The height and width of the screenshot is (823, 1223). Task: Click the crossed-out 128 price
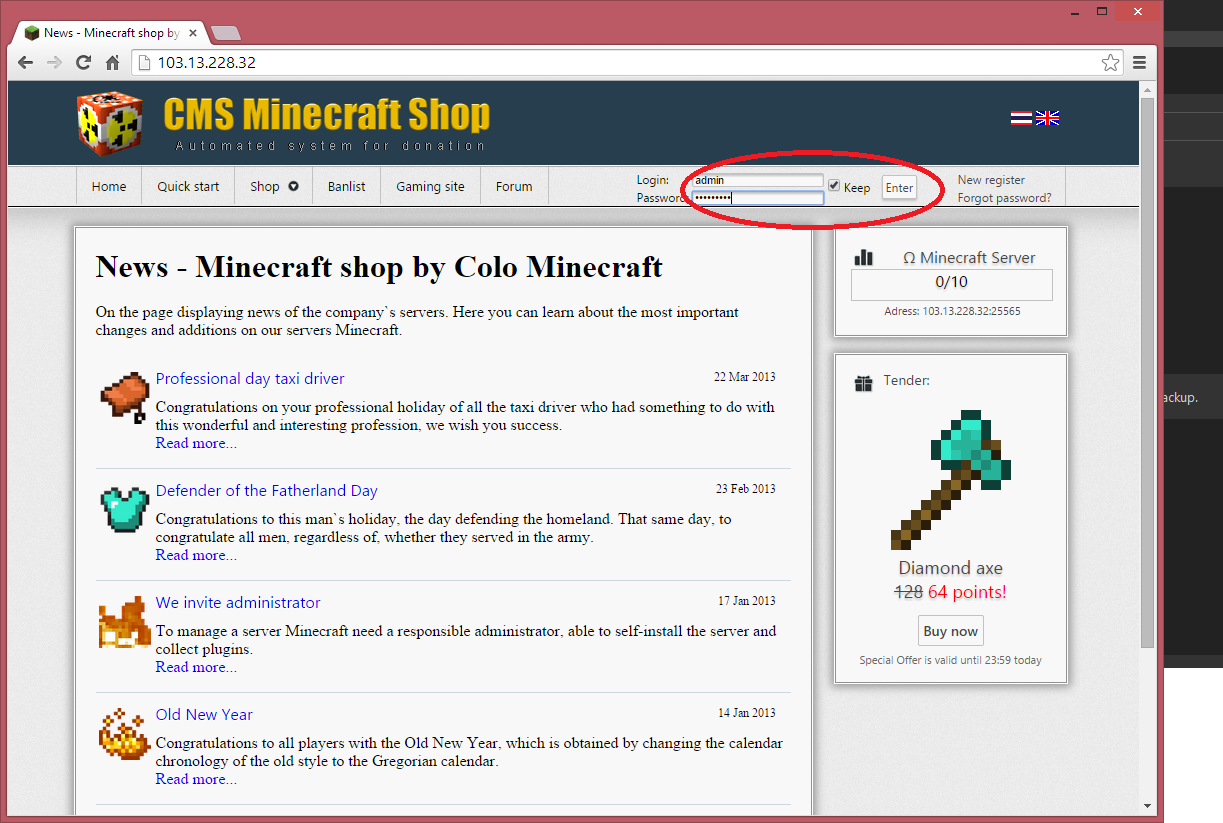pyautogui.click(x=908, y=592)
